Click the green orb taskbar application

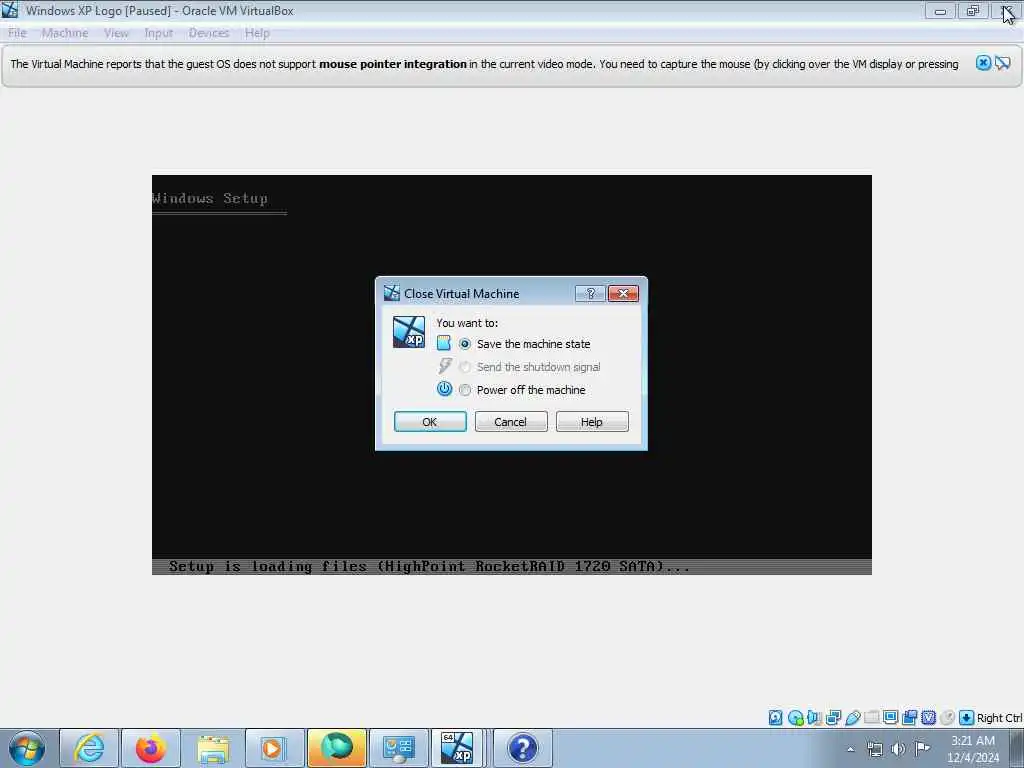[336, 748]
